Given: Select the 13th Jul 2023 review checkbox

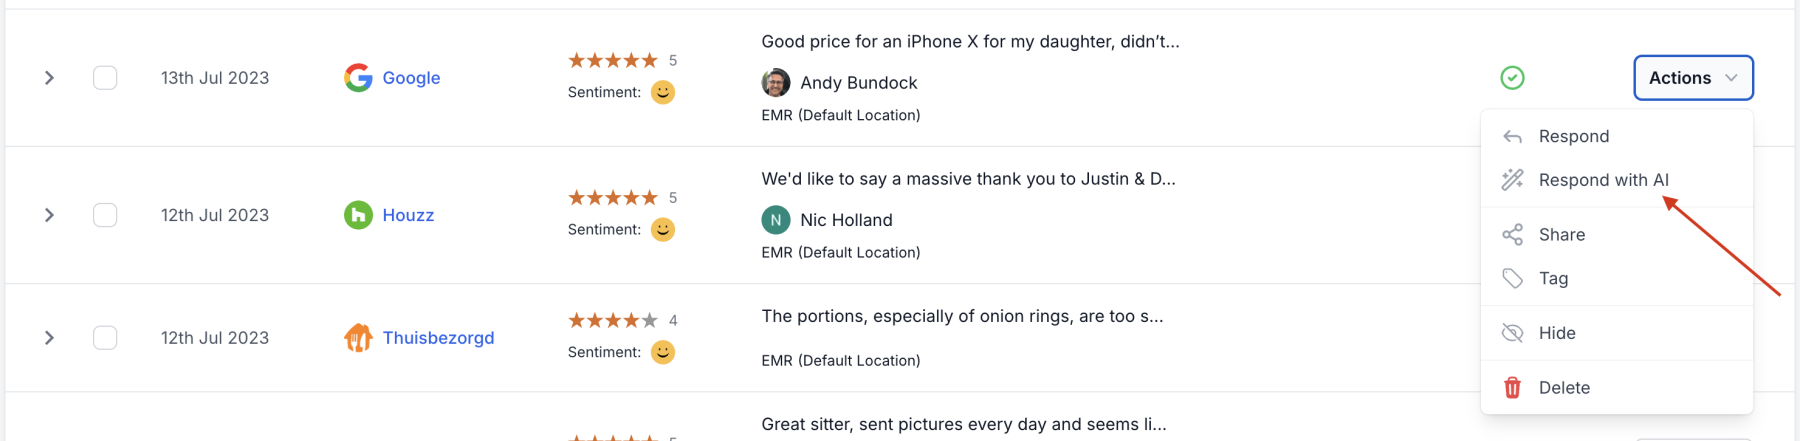Looking at the screenshot, I should point(105,78).
